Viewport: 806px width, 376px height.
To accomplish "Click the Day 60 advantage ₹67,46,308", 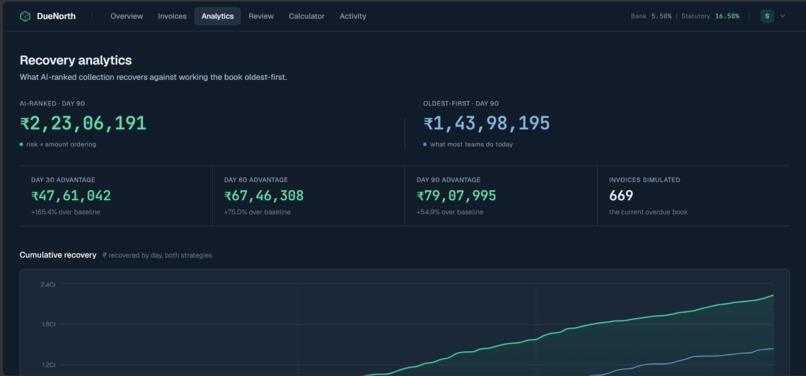I will click(264, 196).
